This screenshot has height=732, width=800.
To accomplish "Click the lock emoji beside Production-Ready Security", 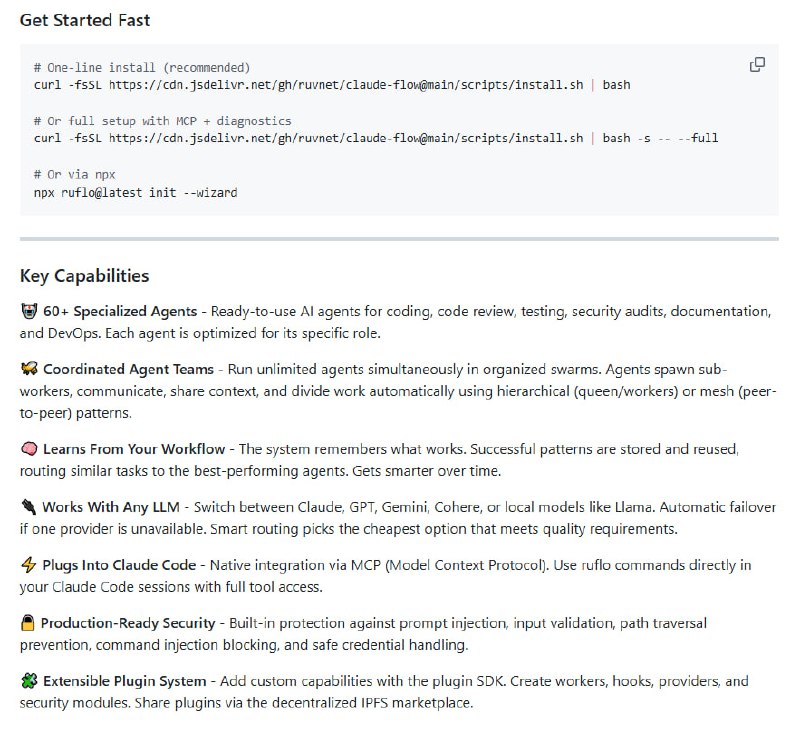I will coord(28,624).
